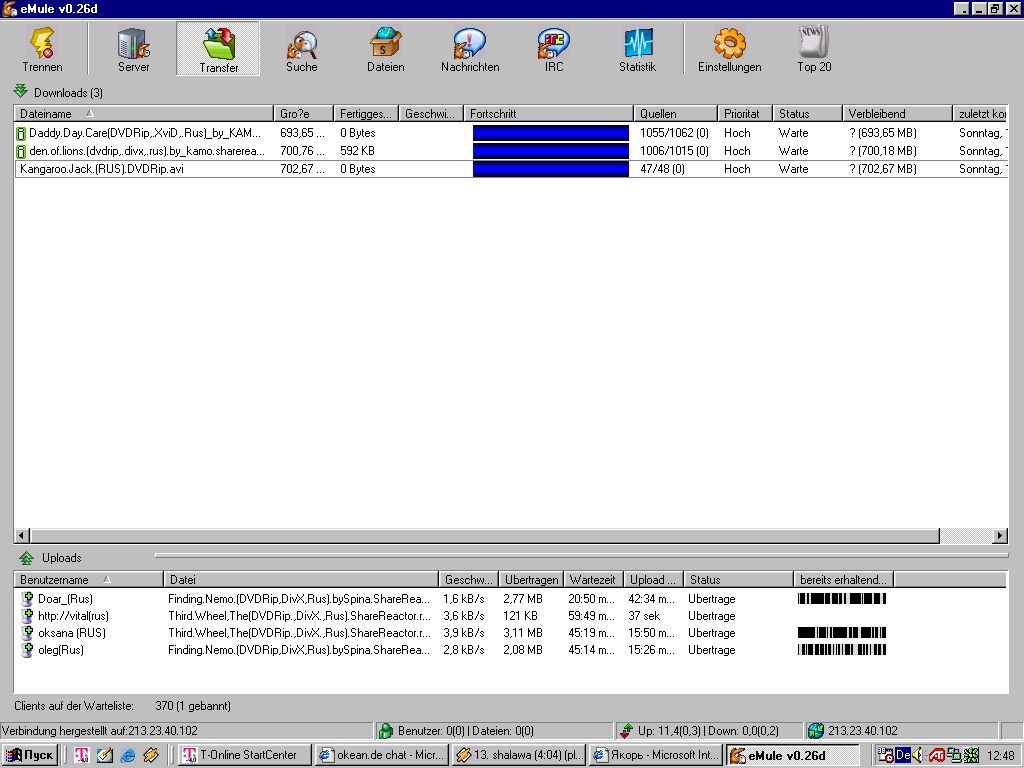Sort downloads by Status column header

807,114
